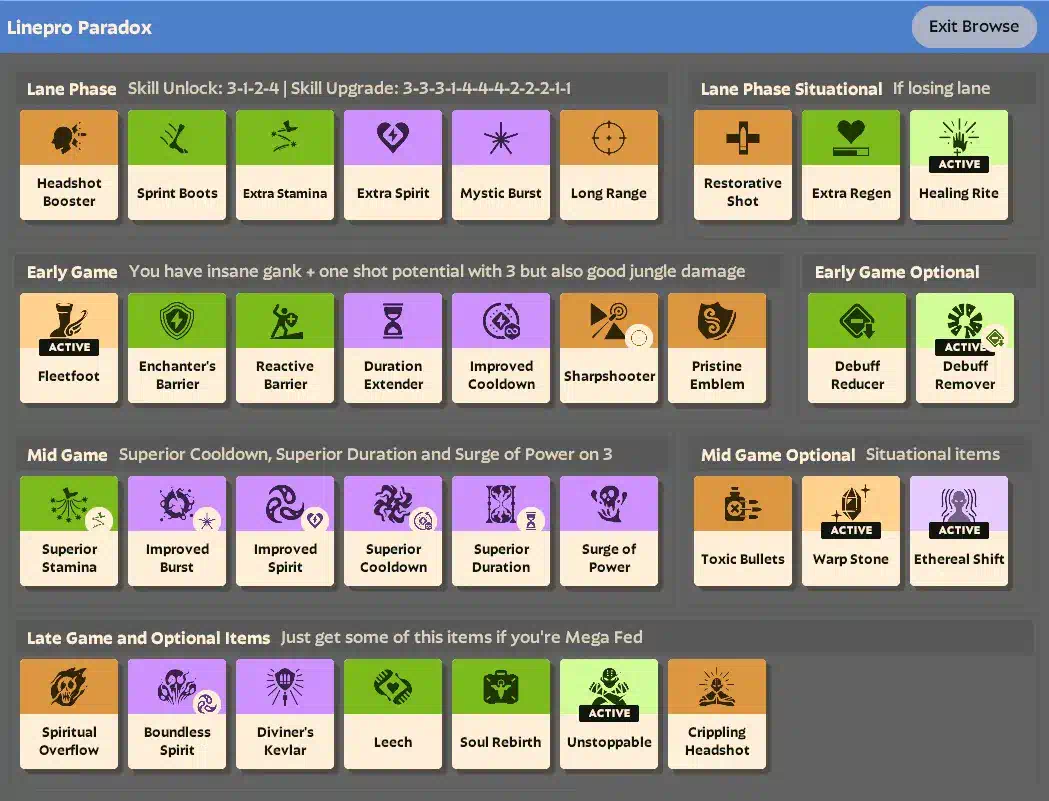1049x801 pixels.
Task: Pick the Improved Cooldown item
Action: pos(501,348)
